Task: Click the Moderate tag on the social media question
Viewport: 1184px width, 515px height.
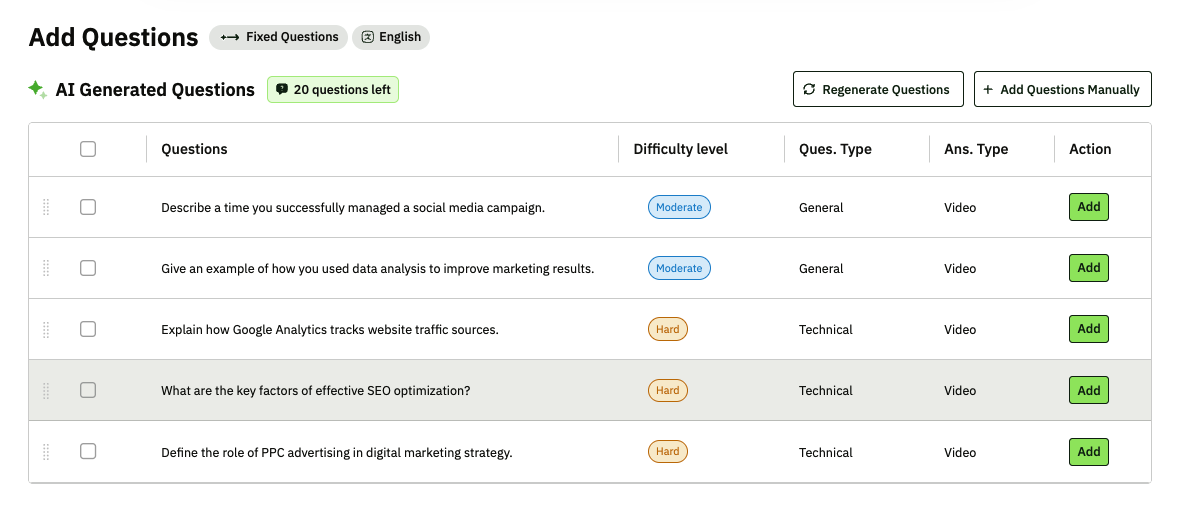Action: 679,207
